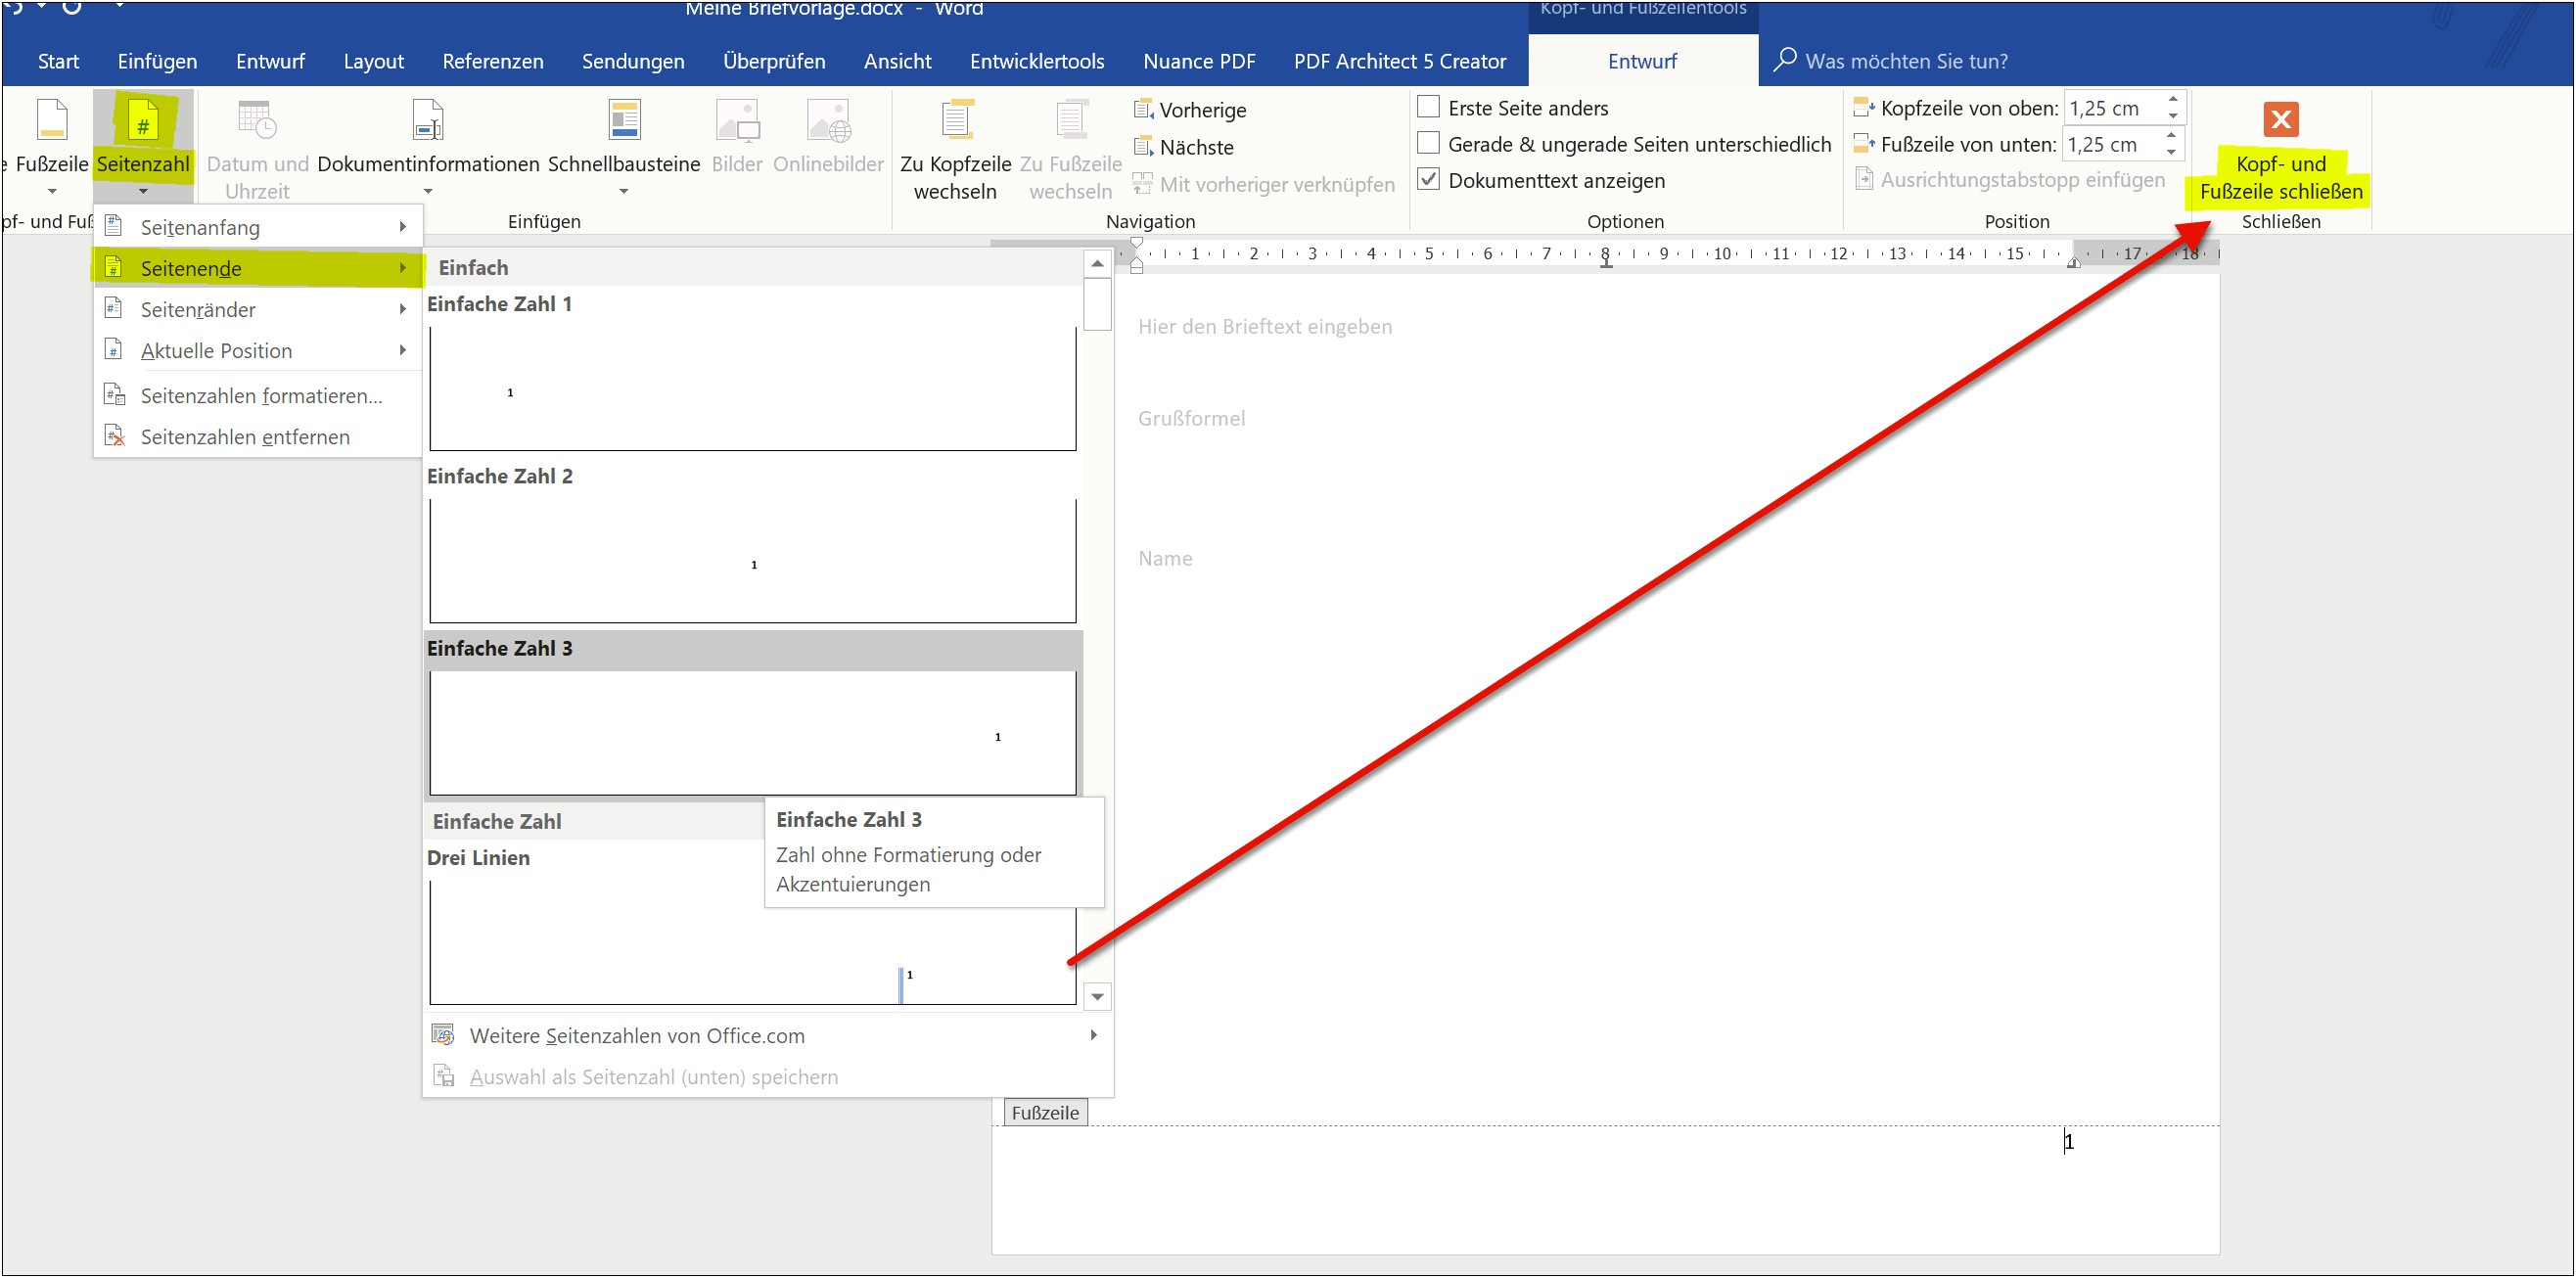Open Schnellbausteine quick parts
Image resolution: width=2576 pixels, height=1278 pixels.
[624, 147]
